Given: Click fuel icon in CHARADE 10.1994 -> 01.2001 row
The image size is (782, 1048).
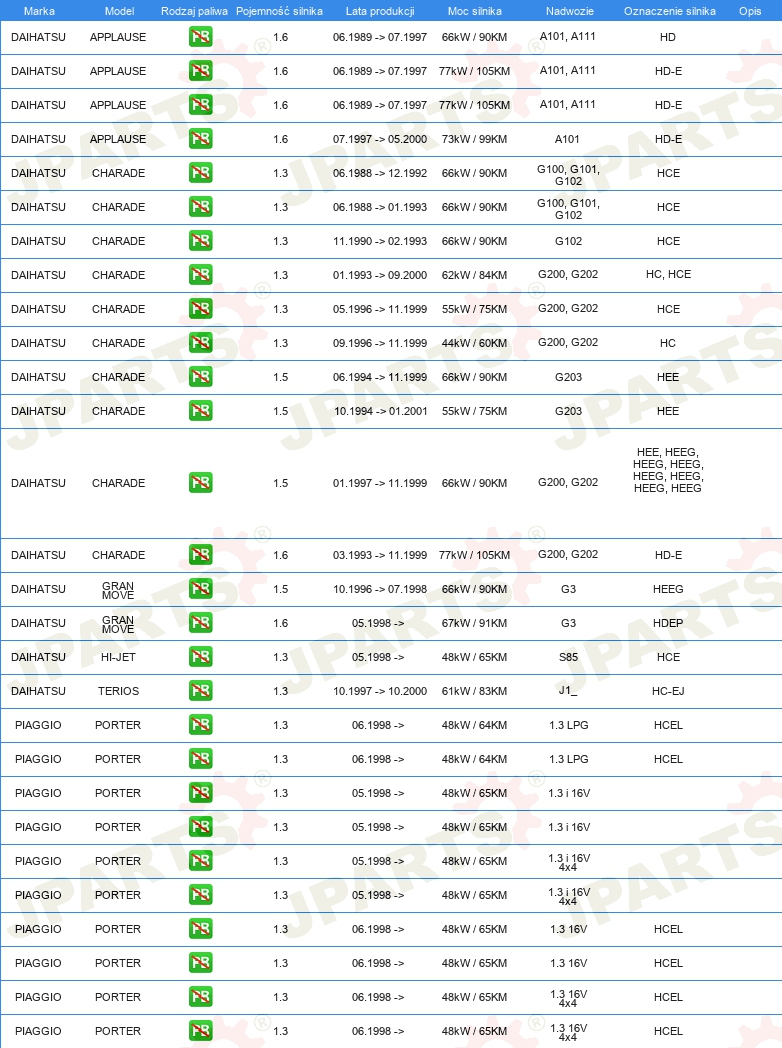Looking at the screenshot, I should pos(201,411).
